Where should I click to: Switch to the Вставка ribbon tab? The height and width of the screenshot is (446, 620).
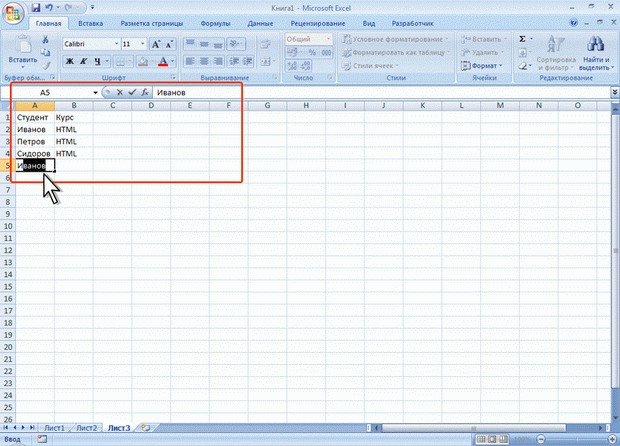pos(91,23)
